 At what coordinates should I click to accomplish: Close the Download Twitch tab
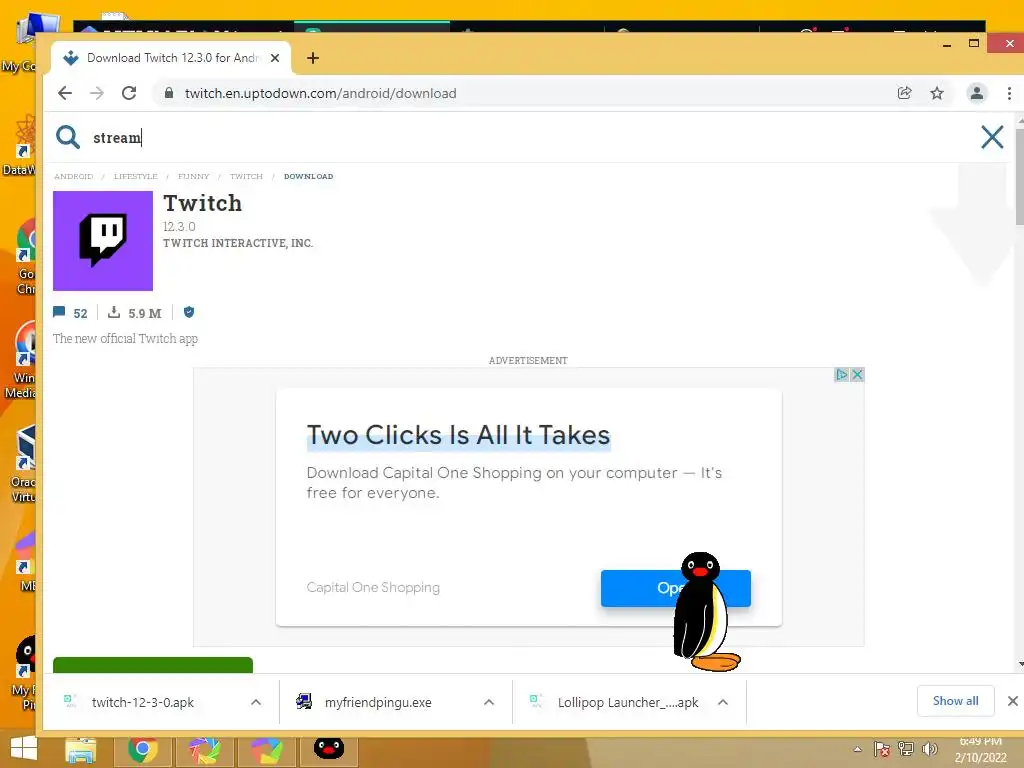pyautogui.click(x=275, y=58)
